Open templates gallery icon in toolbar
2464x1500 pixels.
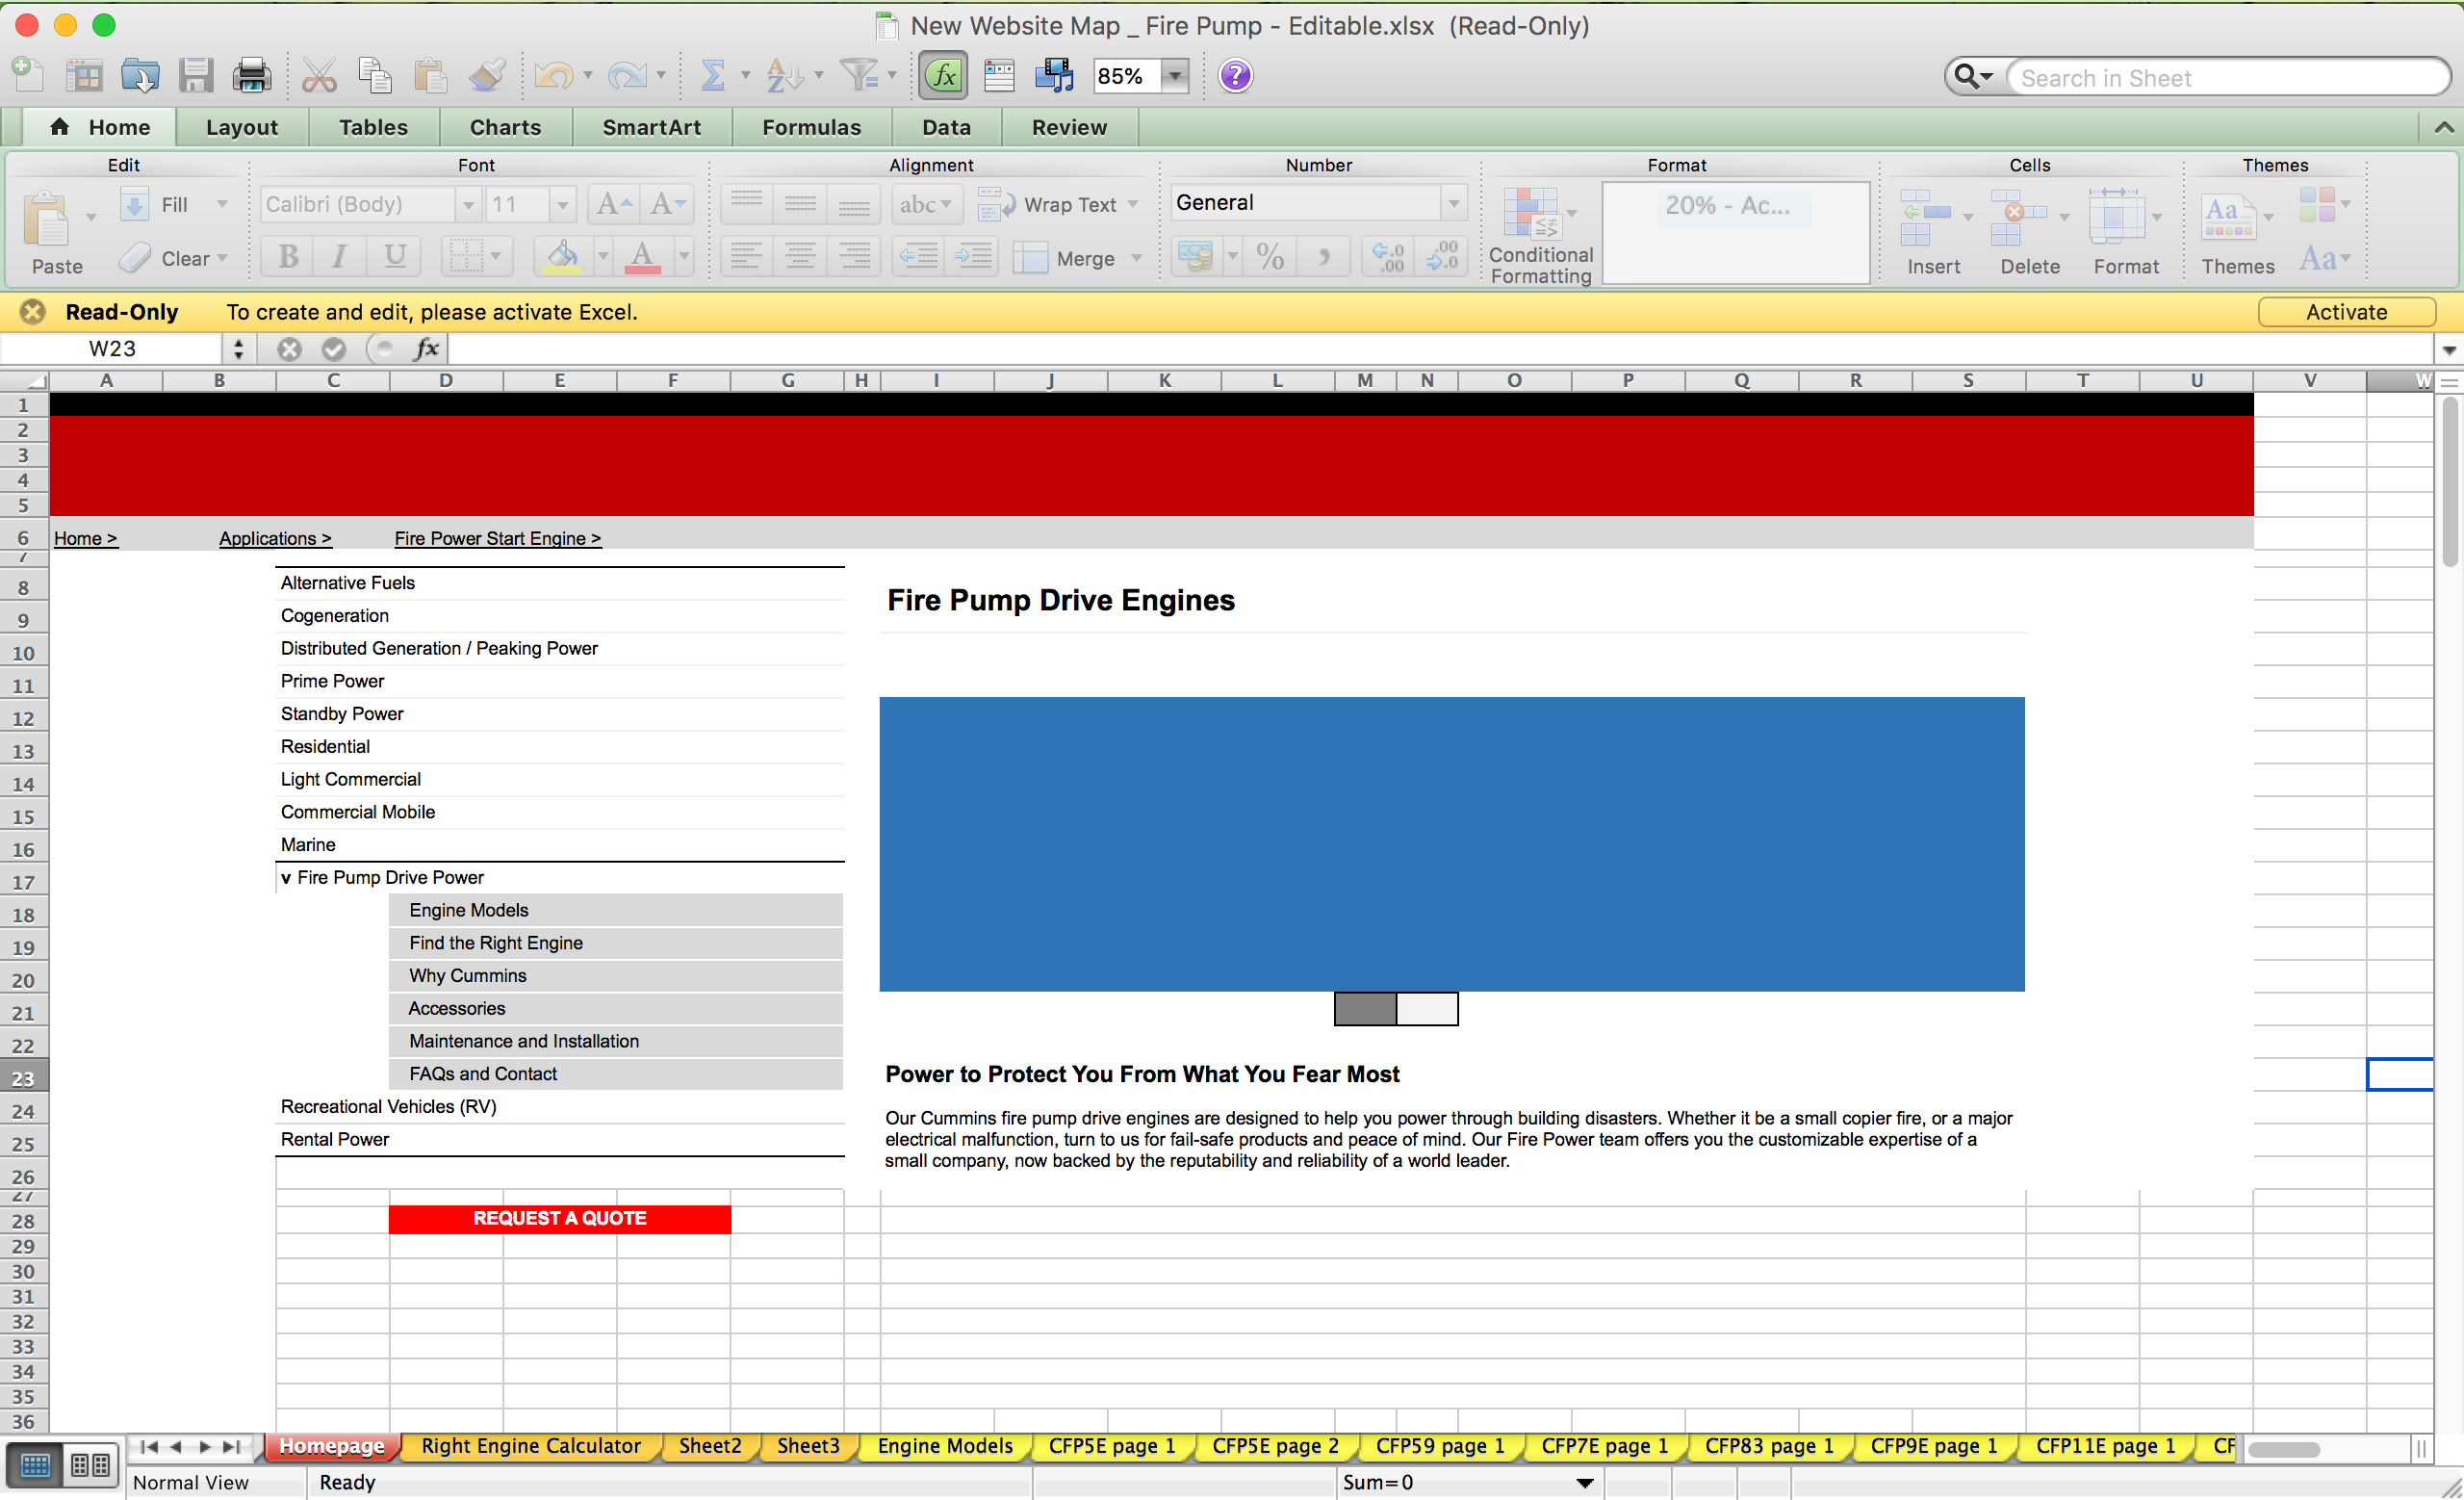84,75
